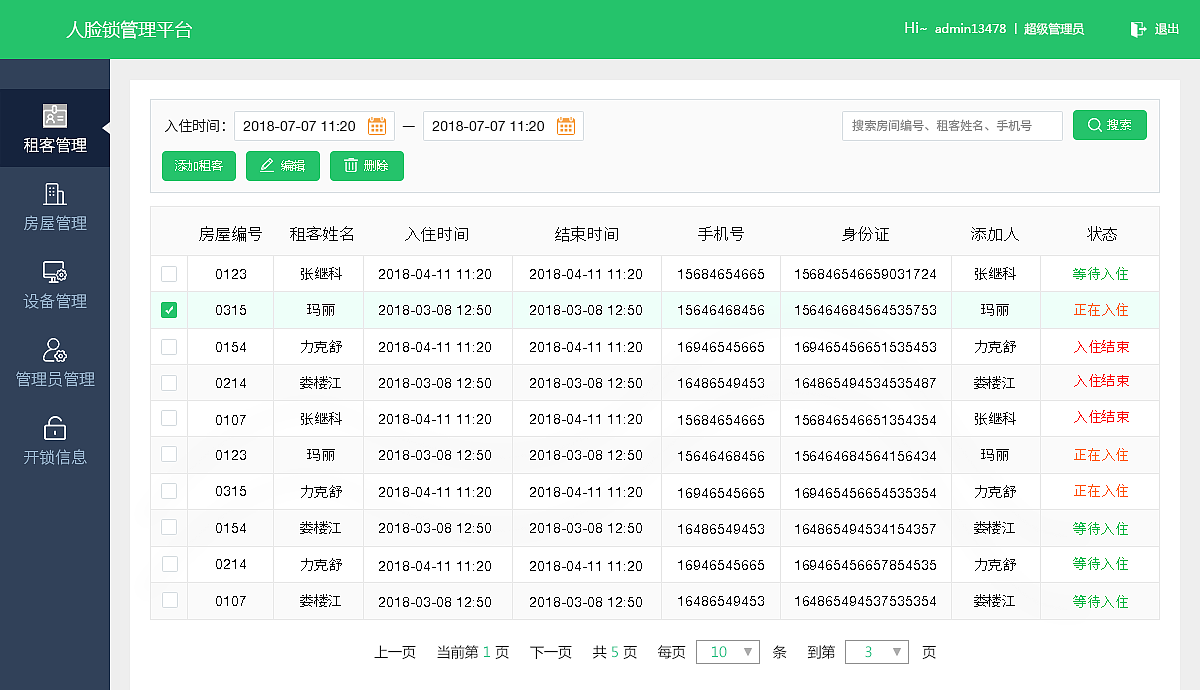
Task: Check the checkbox for tenant 张继科 room 0123
Action: pyautogui.click(x=168, y=273)
